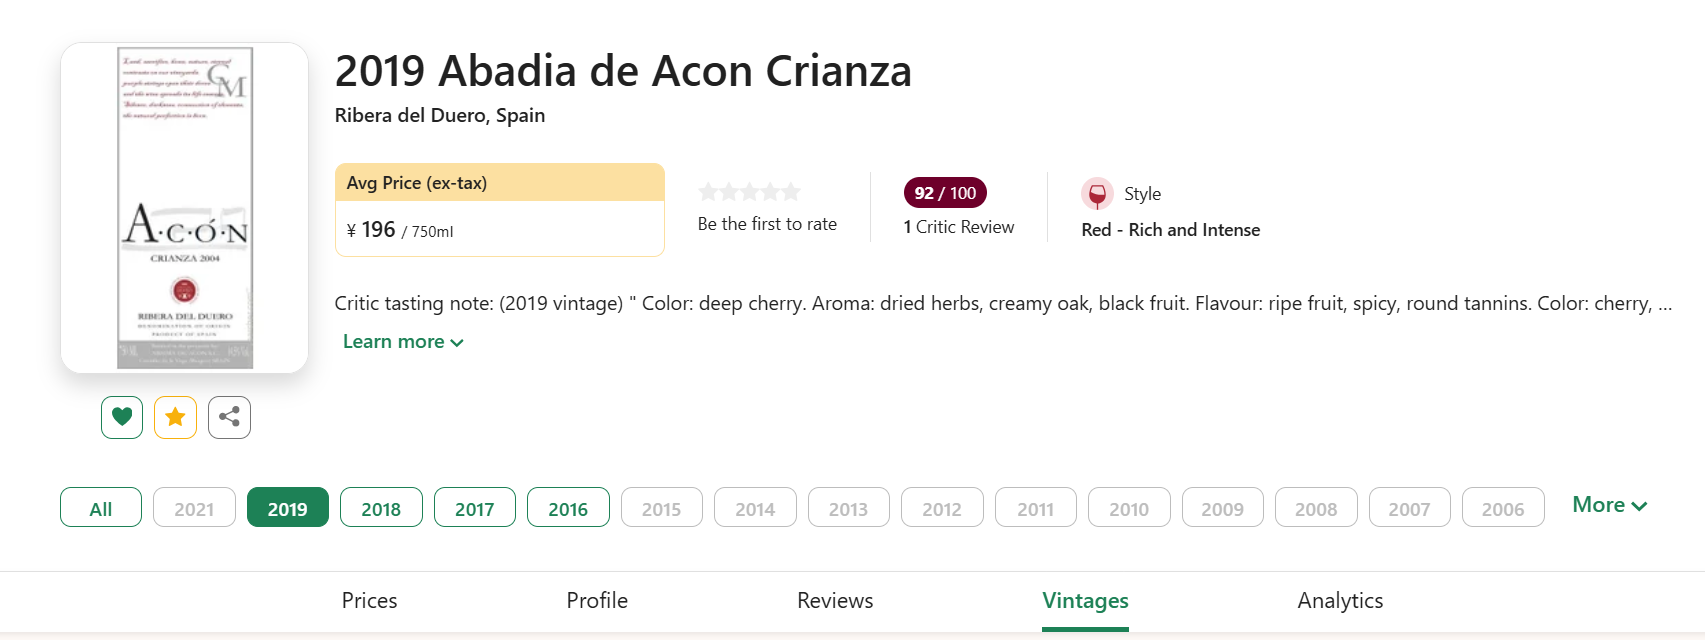This screenshot has width=1705, height=640.
Task: Click the red wine glass style icon
Action: (x=1097, y=194)
